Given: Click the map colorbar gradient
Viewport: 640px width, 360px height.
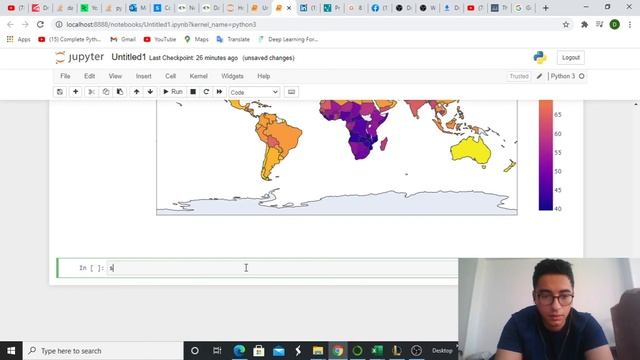Looking at the screenshot, I should tap(546, 155).
